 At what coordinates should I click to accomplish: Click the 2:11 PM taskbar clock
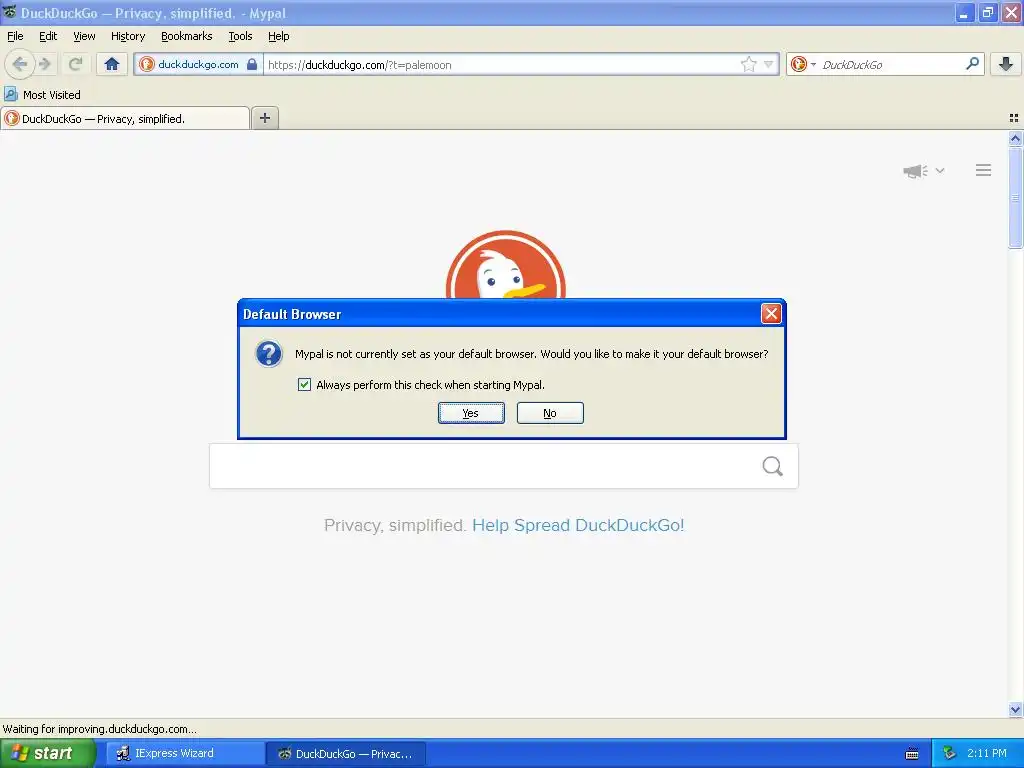click(x=986, y=753)
